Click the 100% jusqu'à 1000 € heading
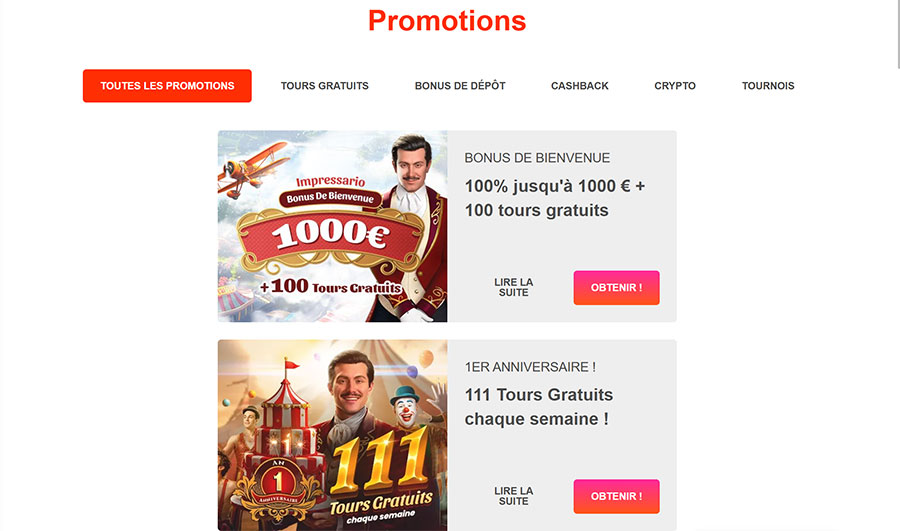 click(x=554, y=198)
